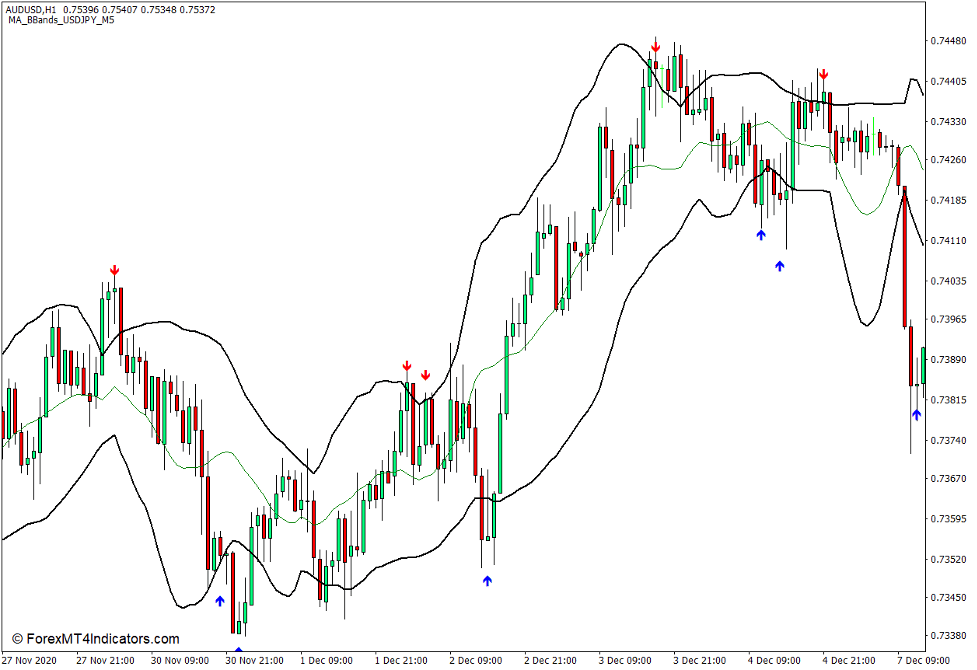
Task: Click the blue up arrow below 2 Dec 09:00 low
Action: point(487,580)
